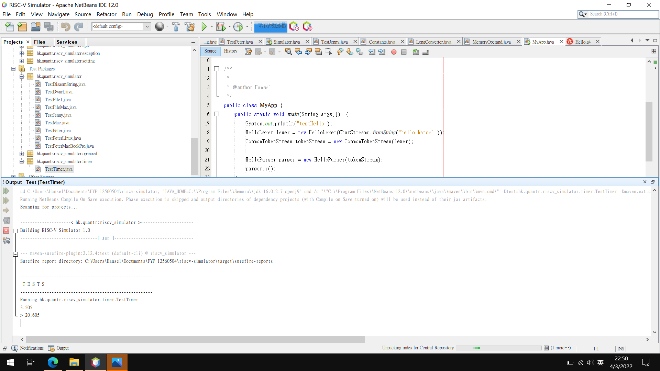
Task: Click the Find Selection magnifier icon in editor toolbar
Action: click(288, 52)
